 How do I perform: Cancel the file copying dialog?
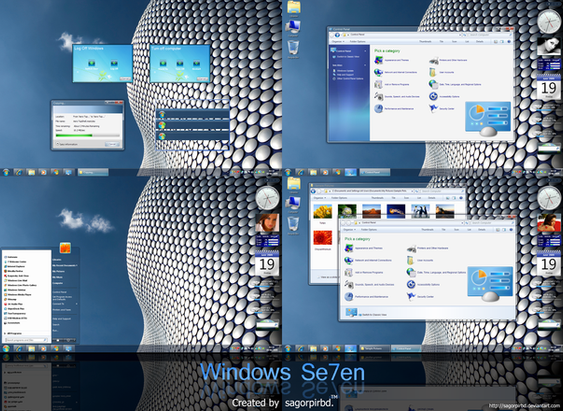pos(112,144)
